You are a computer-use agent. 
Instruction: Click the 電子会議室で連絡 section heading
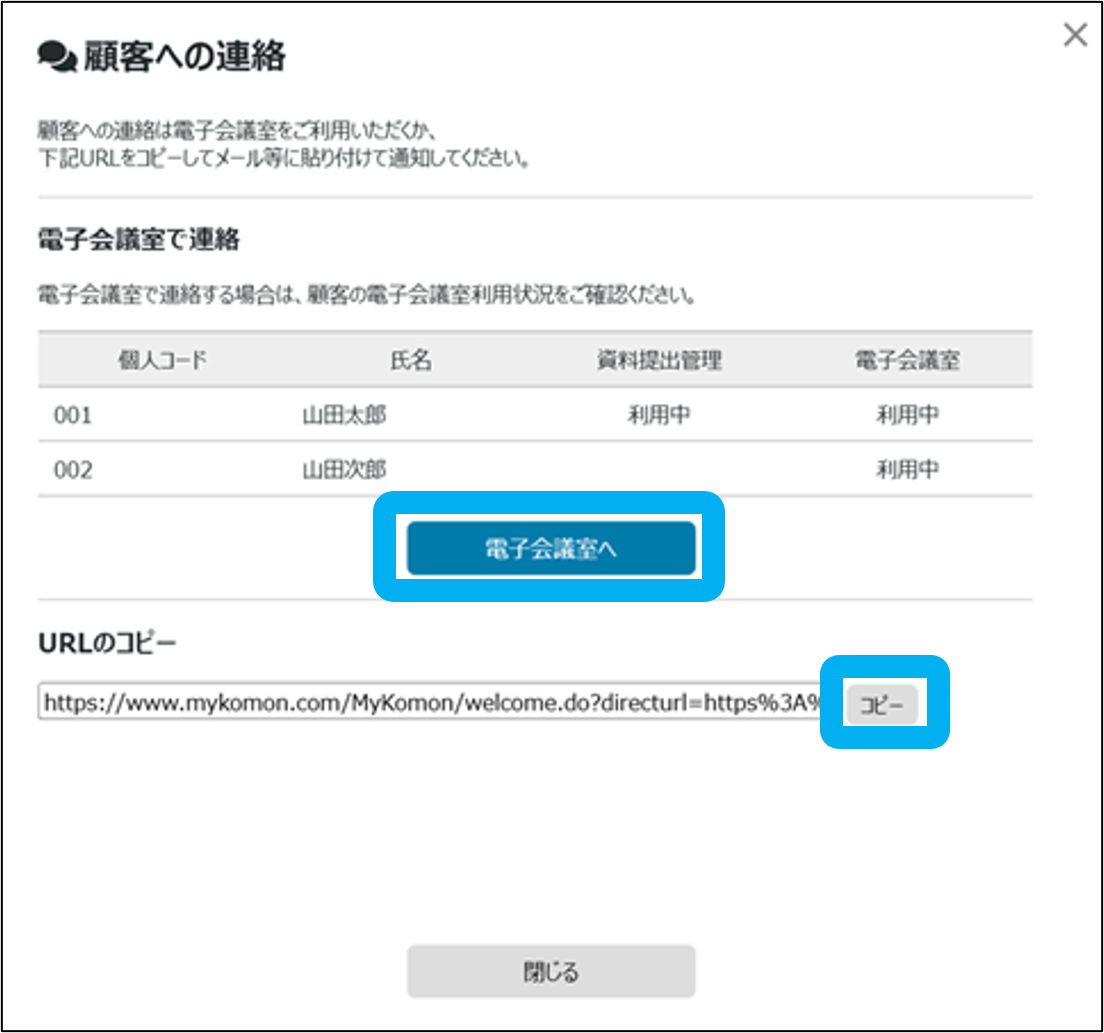pos(138,240)
